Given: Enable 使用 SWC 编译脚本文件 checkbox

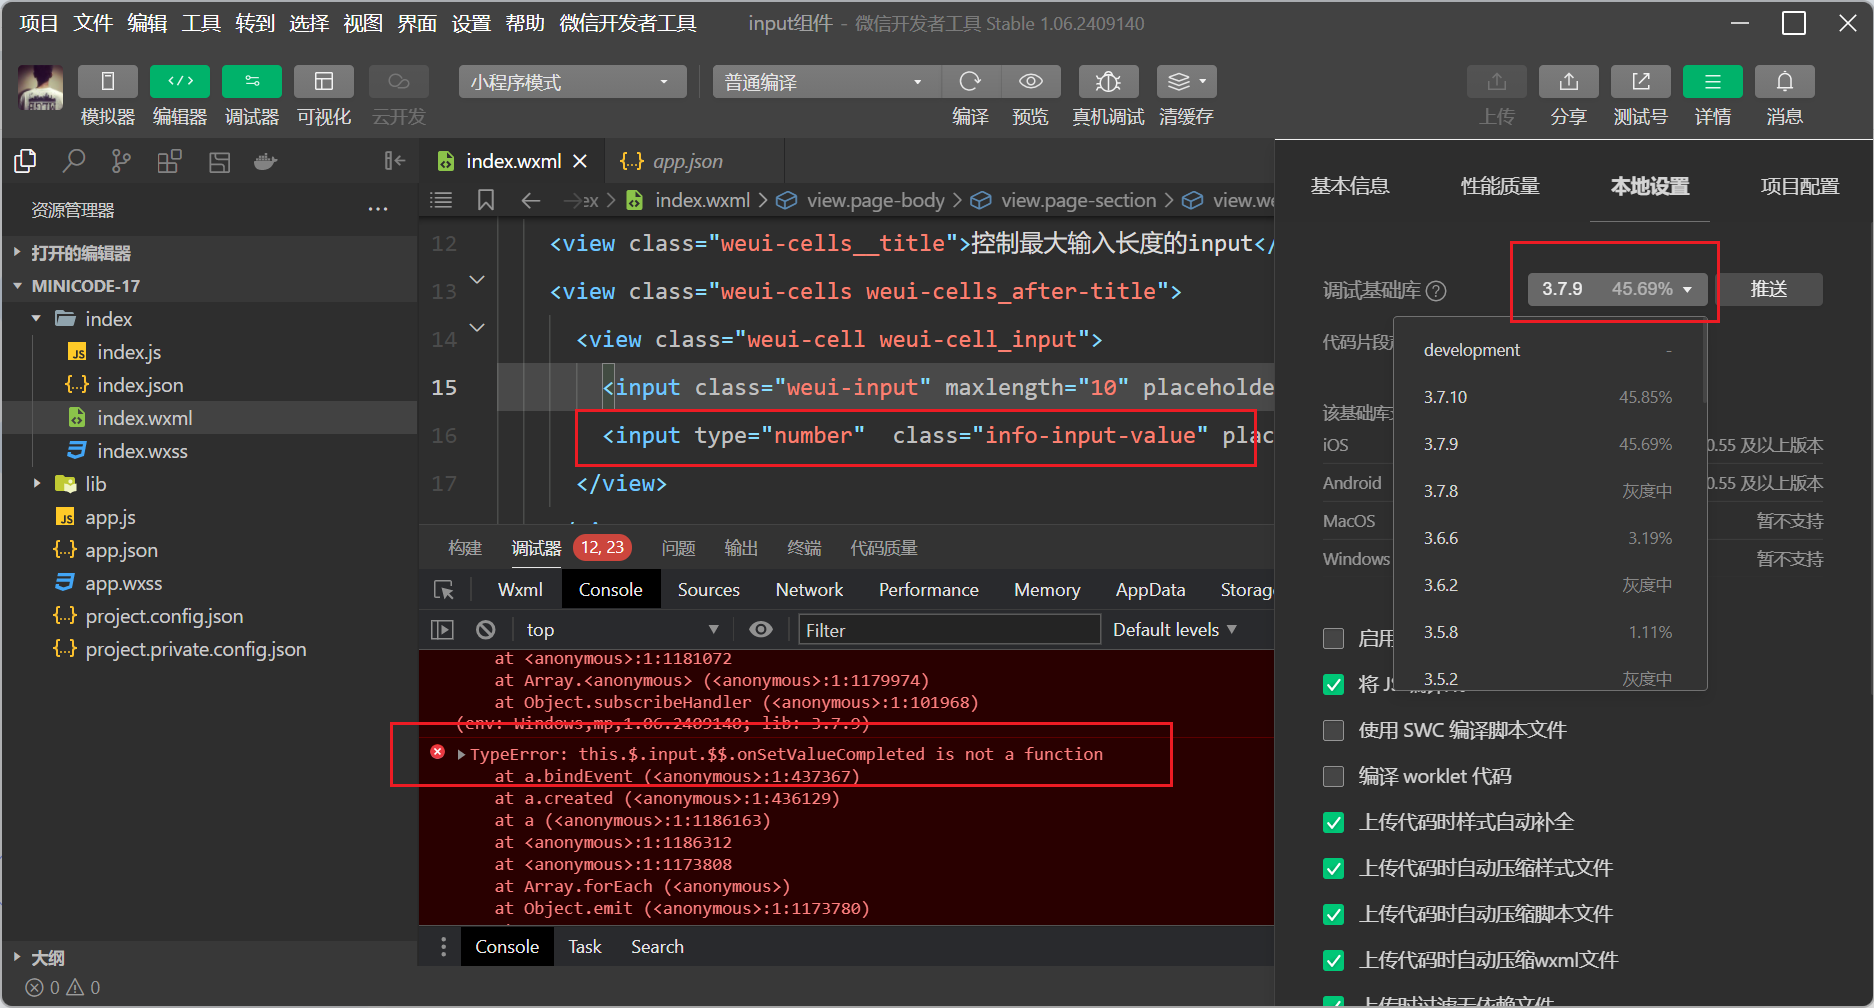Looking at the screenshot, I should 1333,731.
